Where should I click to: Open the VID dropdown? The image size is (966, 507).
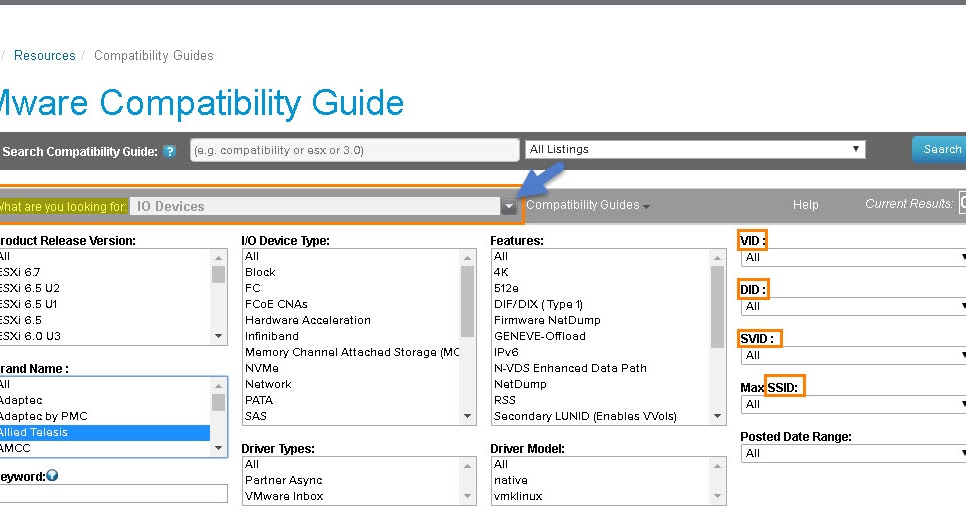[853, 258]
